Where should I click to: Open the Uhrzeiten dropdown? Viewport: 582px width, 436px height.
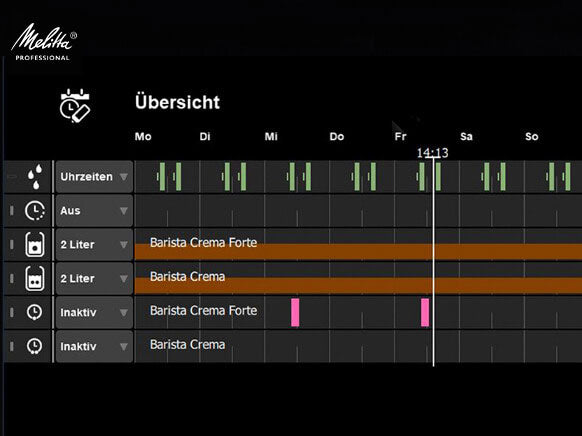[94, 177]
